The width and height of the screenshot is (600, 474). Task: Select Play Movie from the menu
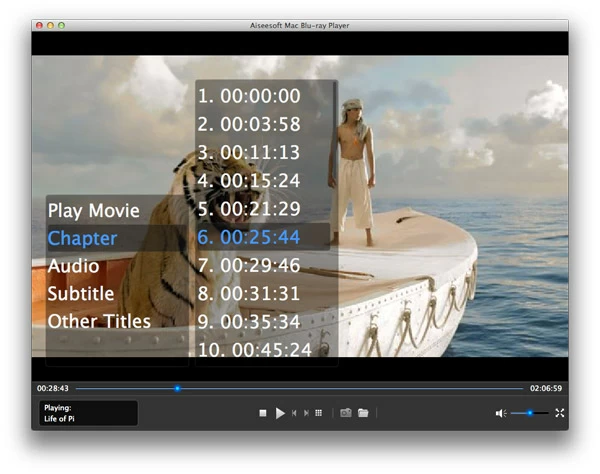[94, 211]
